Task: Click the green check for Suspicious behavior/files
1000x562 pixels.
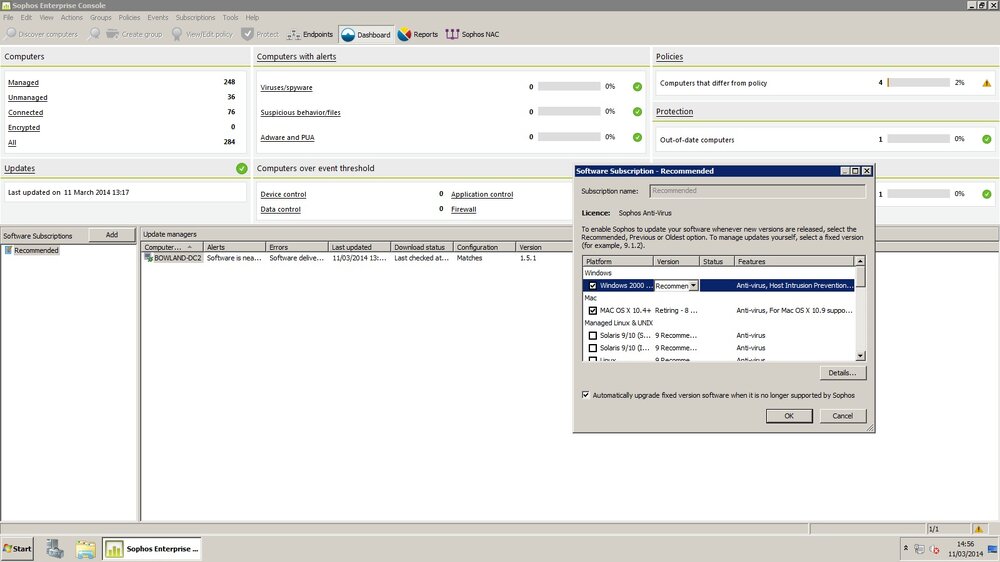Action: pyautogui.click(x=637, y=112)
